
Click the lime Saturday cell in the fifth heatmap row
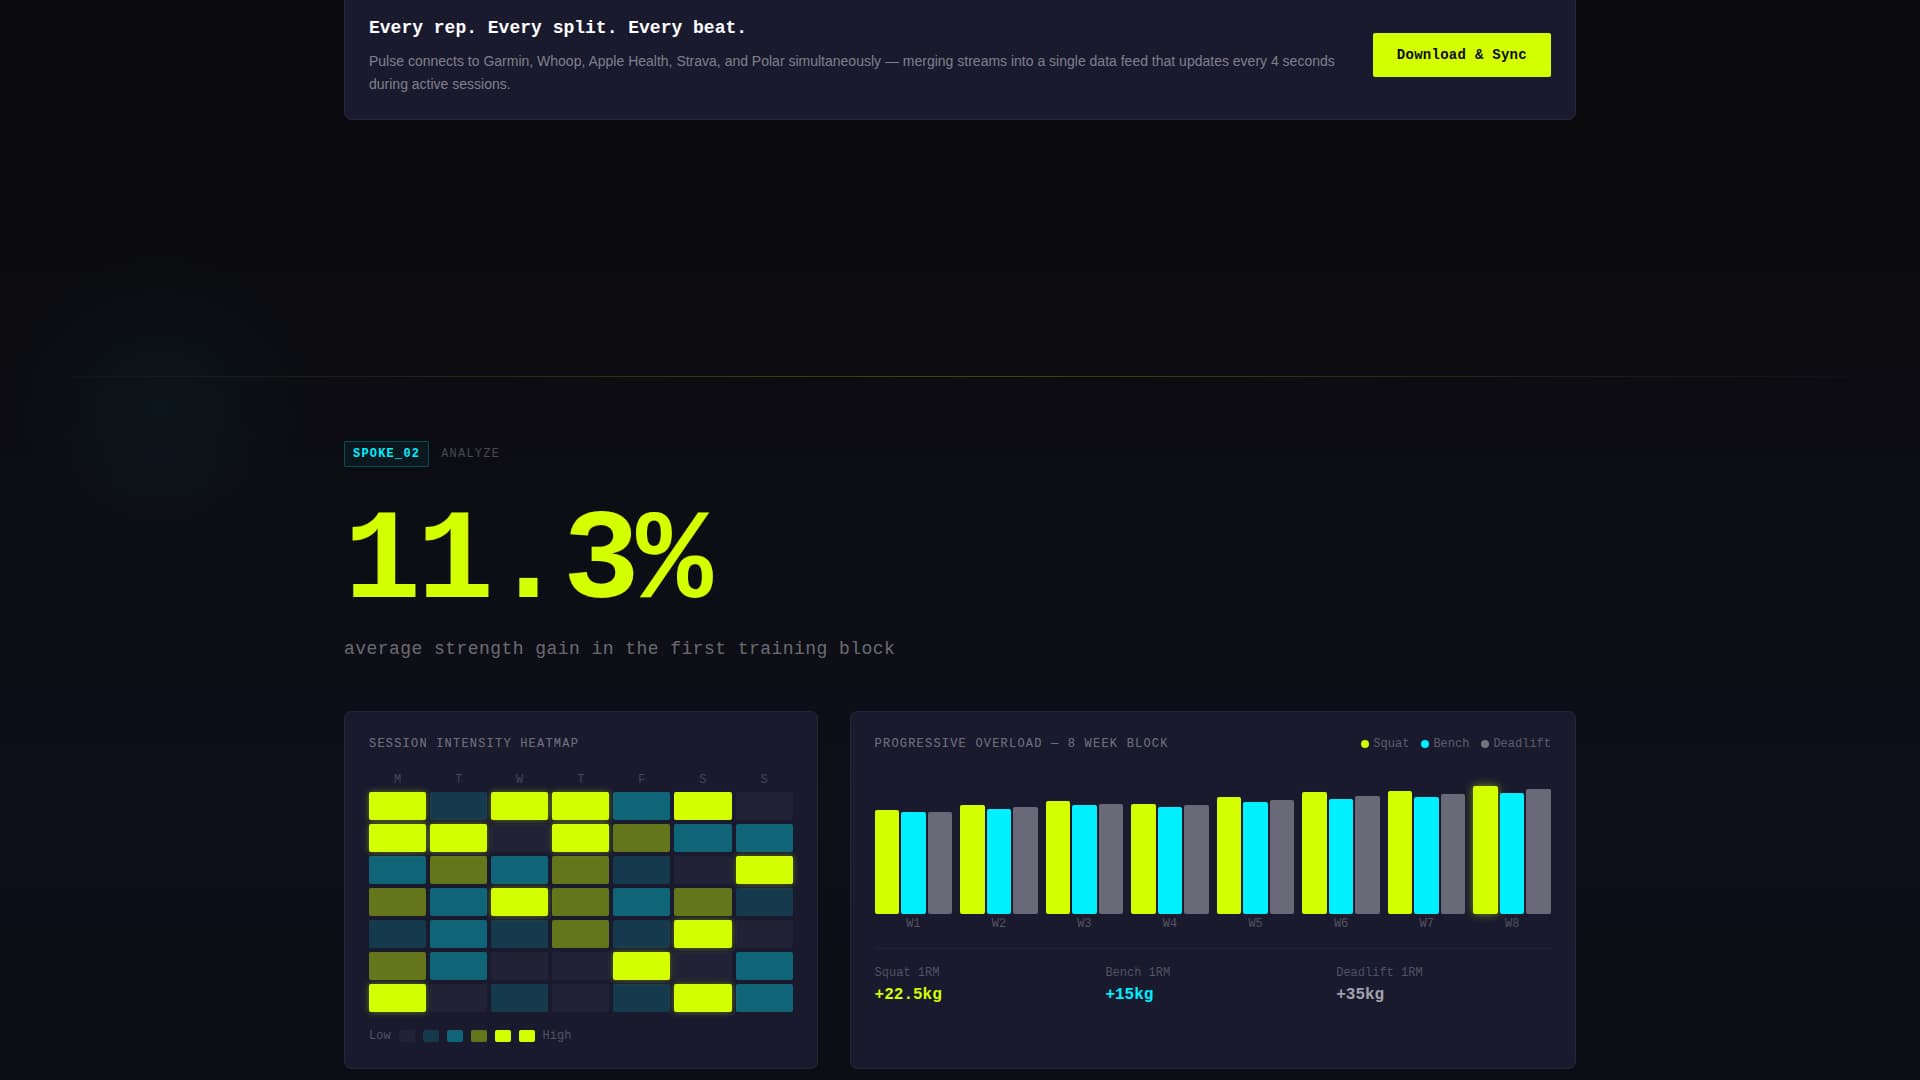tap(703, 934)
